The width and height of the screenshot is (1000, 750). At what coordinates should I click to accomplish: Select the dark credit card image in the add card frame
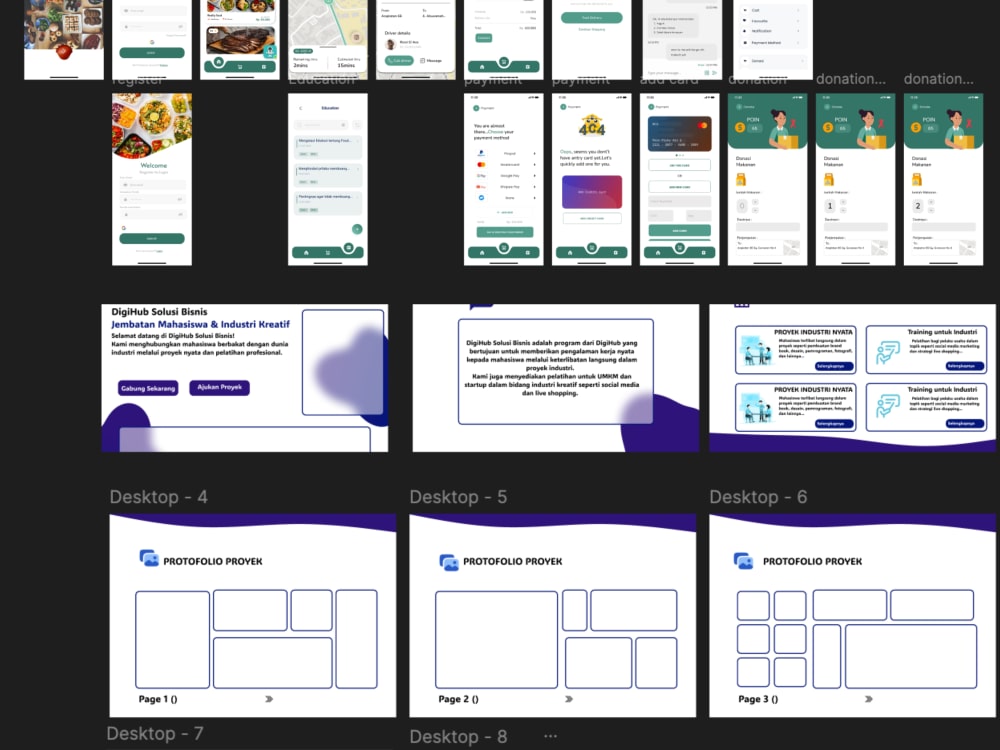click(679, 133)
